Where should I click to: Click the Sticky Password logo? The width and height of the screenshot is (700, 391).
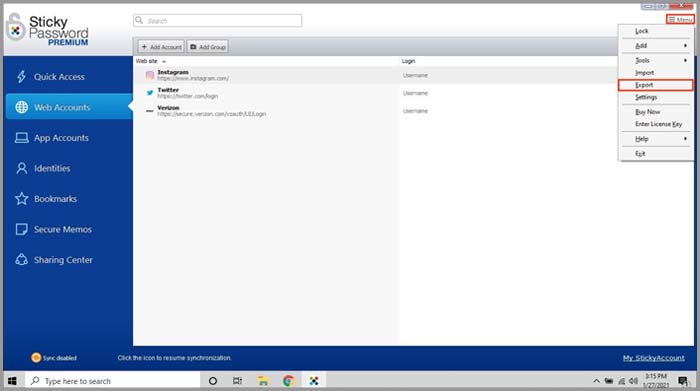coord(47,29)
